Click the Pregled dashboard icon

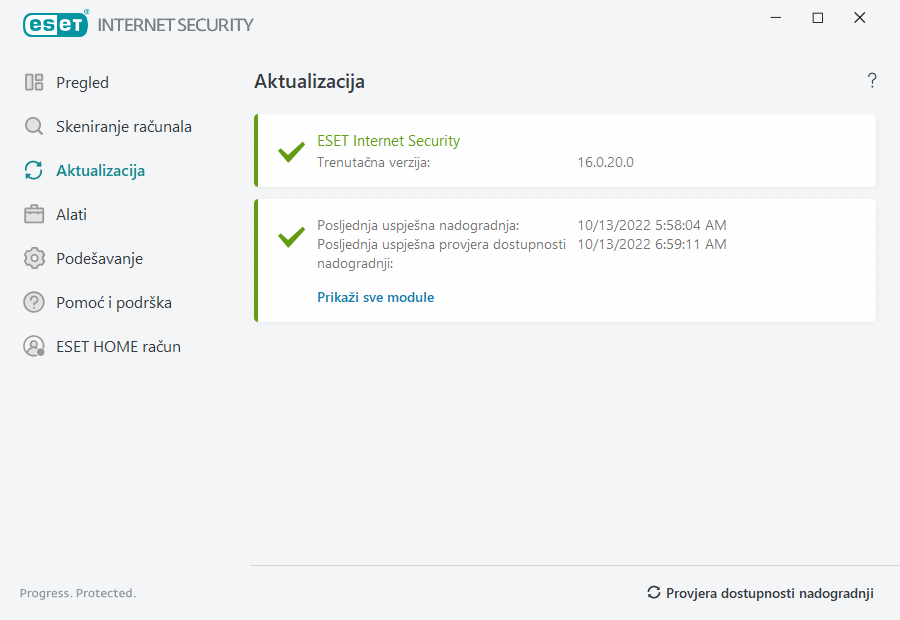[34, 83]
